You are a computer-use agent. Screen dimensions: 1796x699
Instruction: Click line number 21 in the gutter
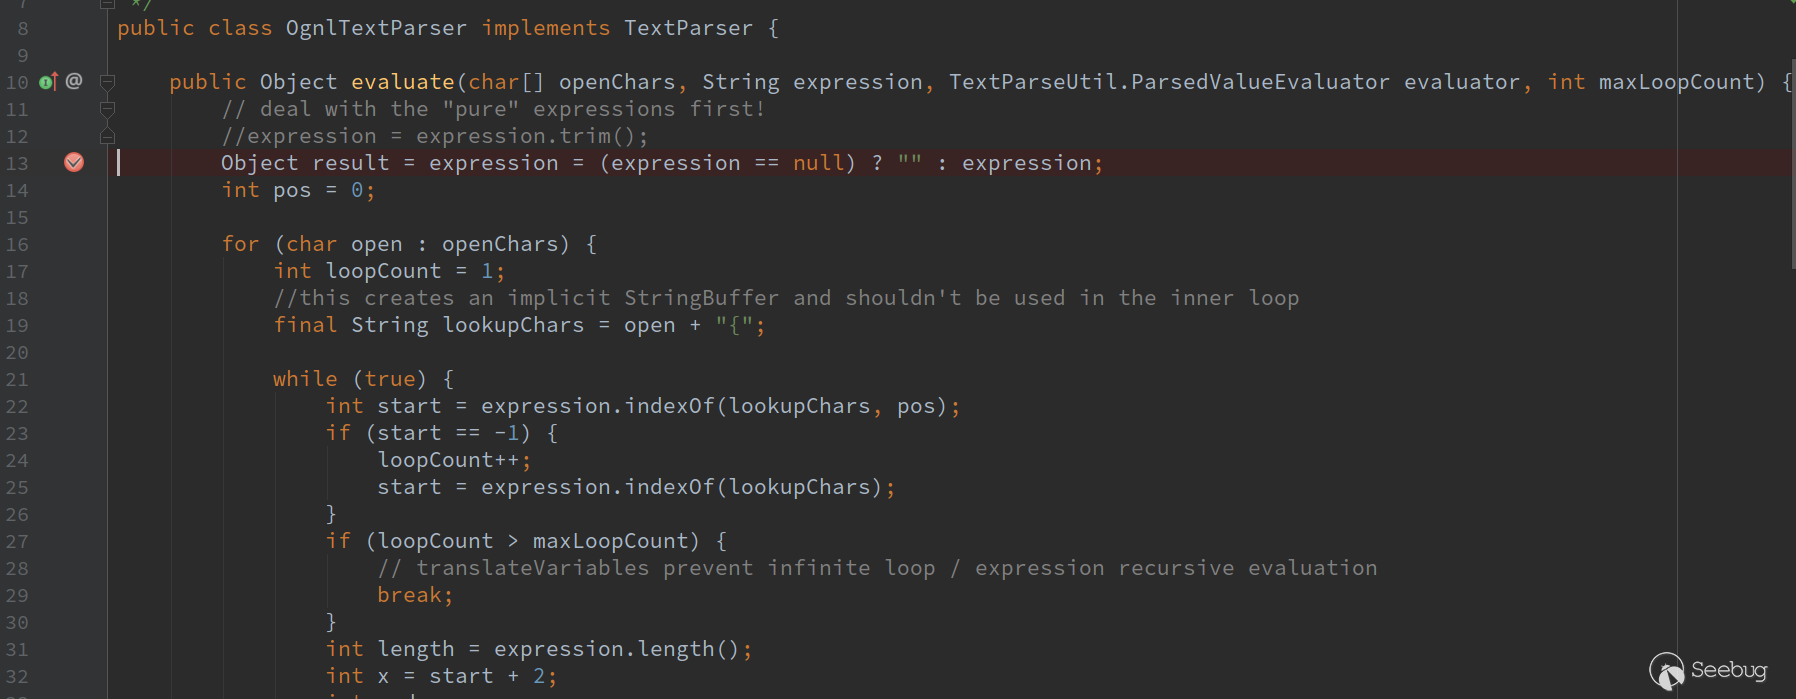pos(17,380)
